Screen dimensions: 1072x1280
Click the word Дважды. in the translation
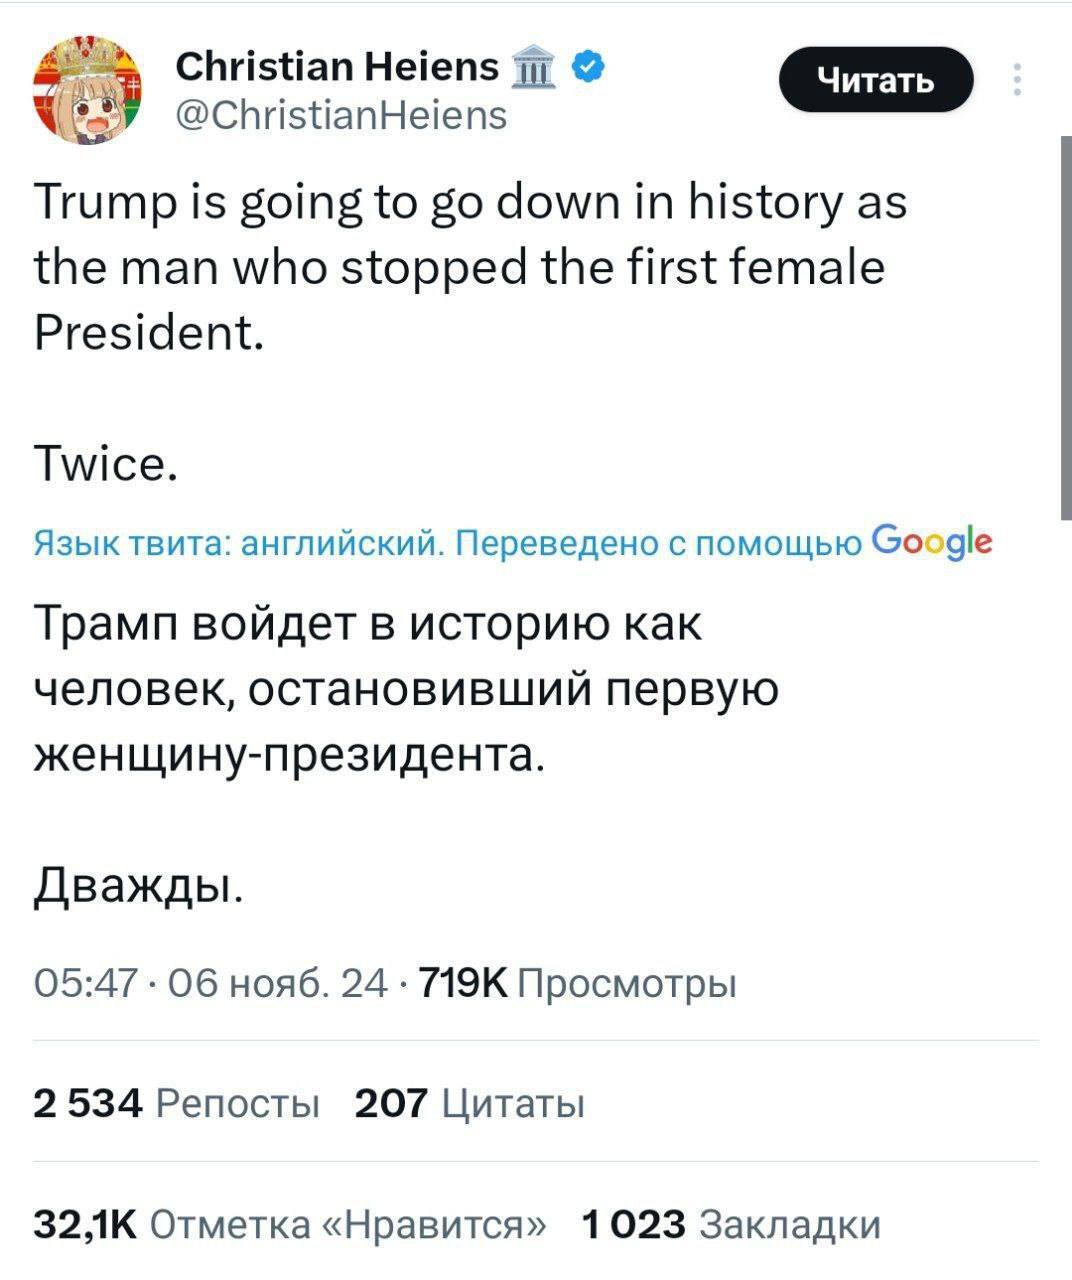coord(137,885)
